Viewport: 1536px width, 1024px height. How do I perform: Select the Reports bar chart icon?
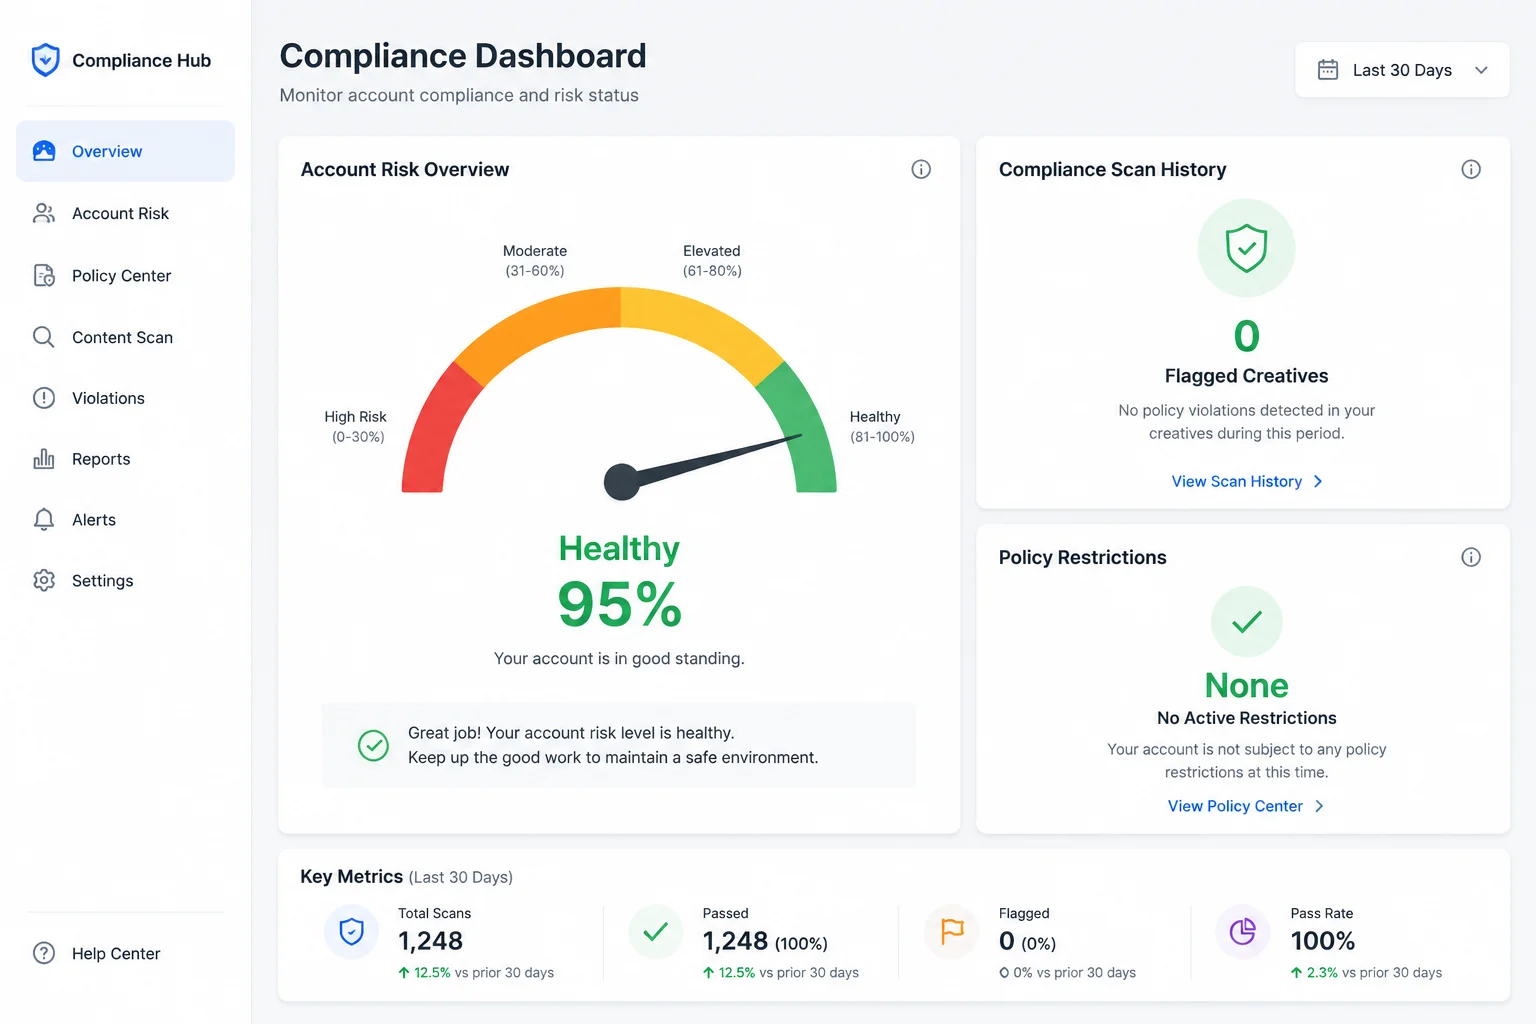44,459
